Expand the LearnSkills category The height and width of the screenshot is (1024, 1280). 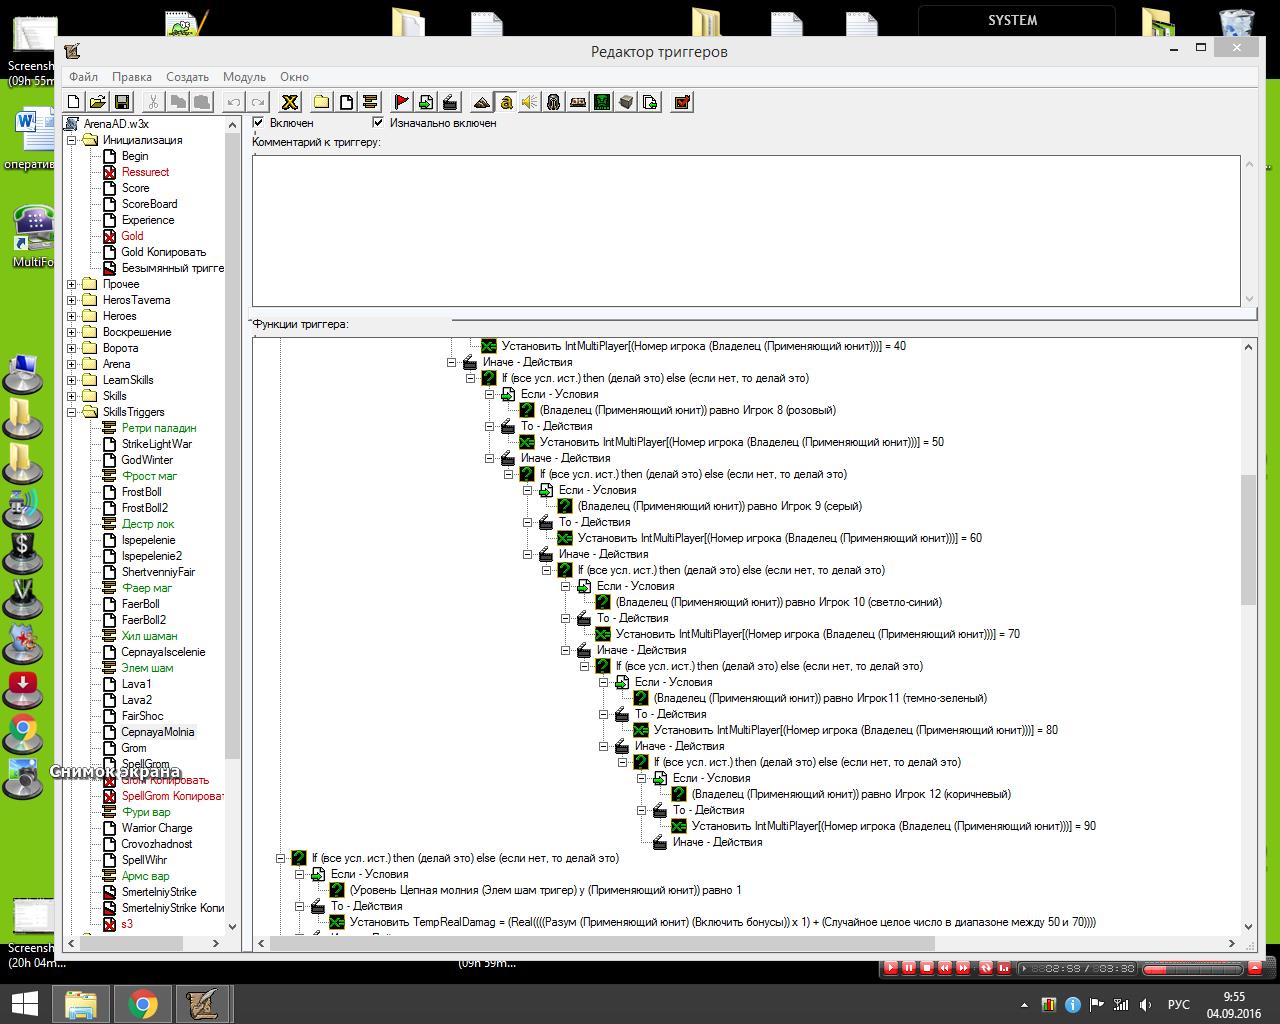coord(72,380)
